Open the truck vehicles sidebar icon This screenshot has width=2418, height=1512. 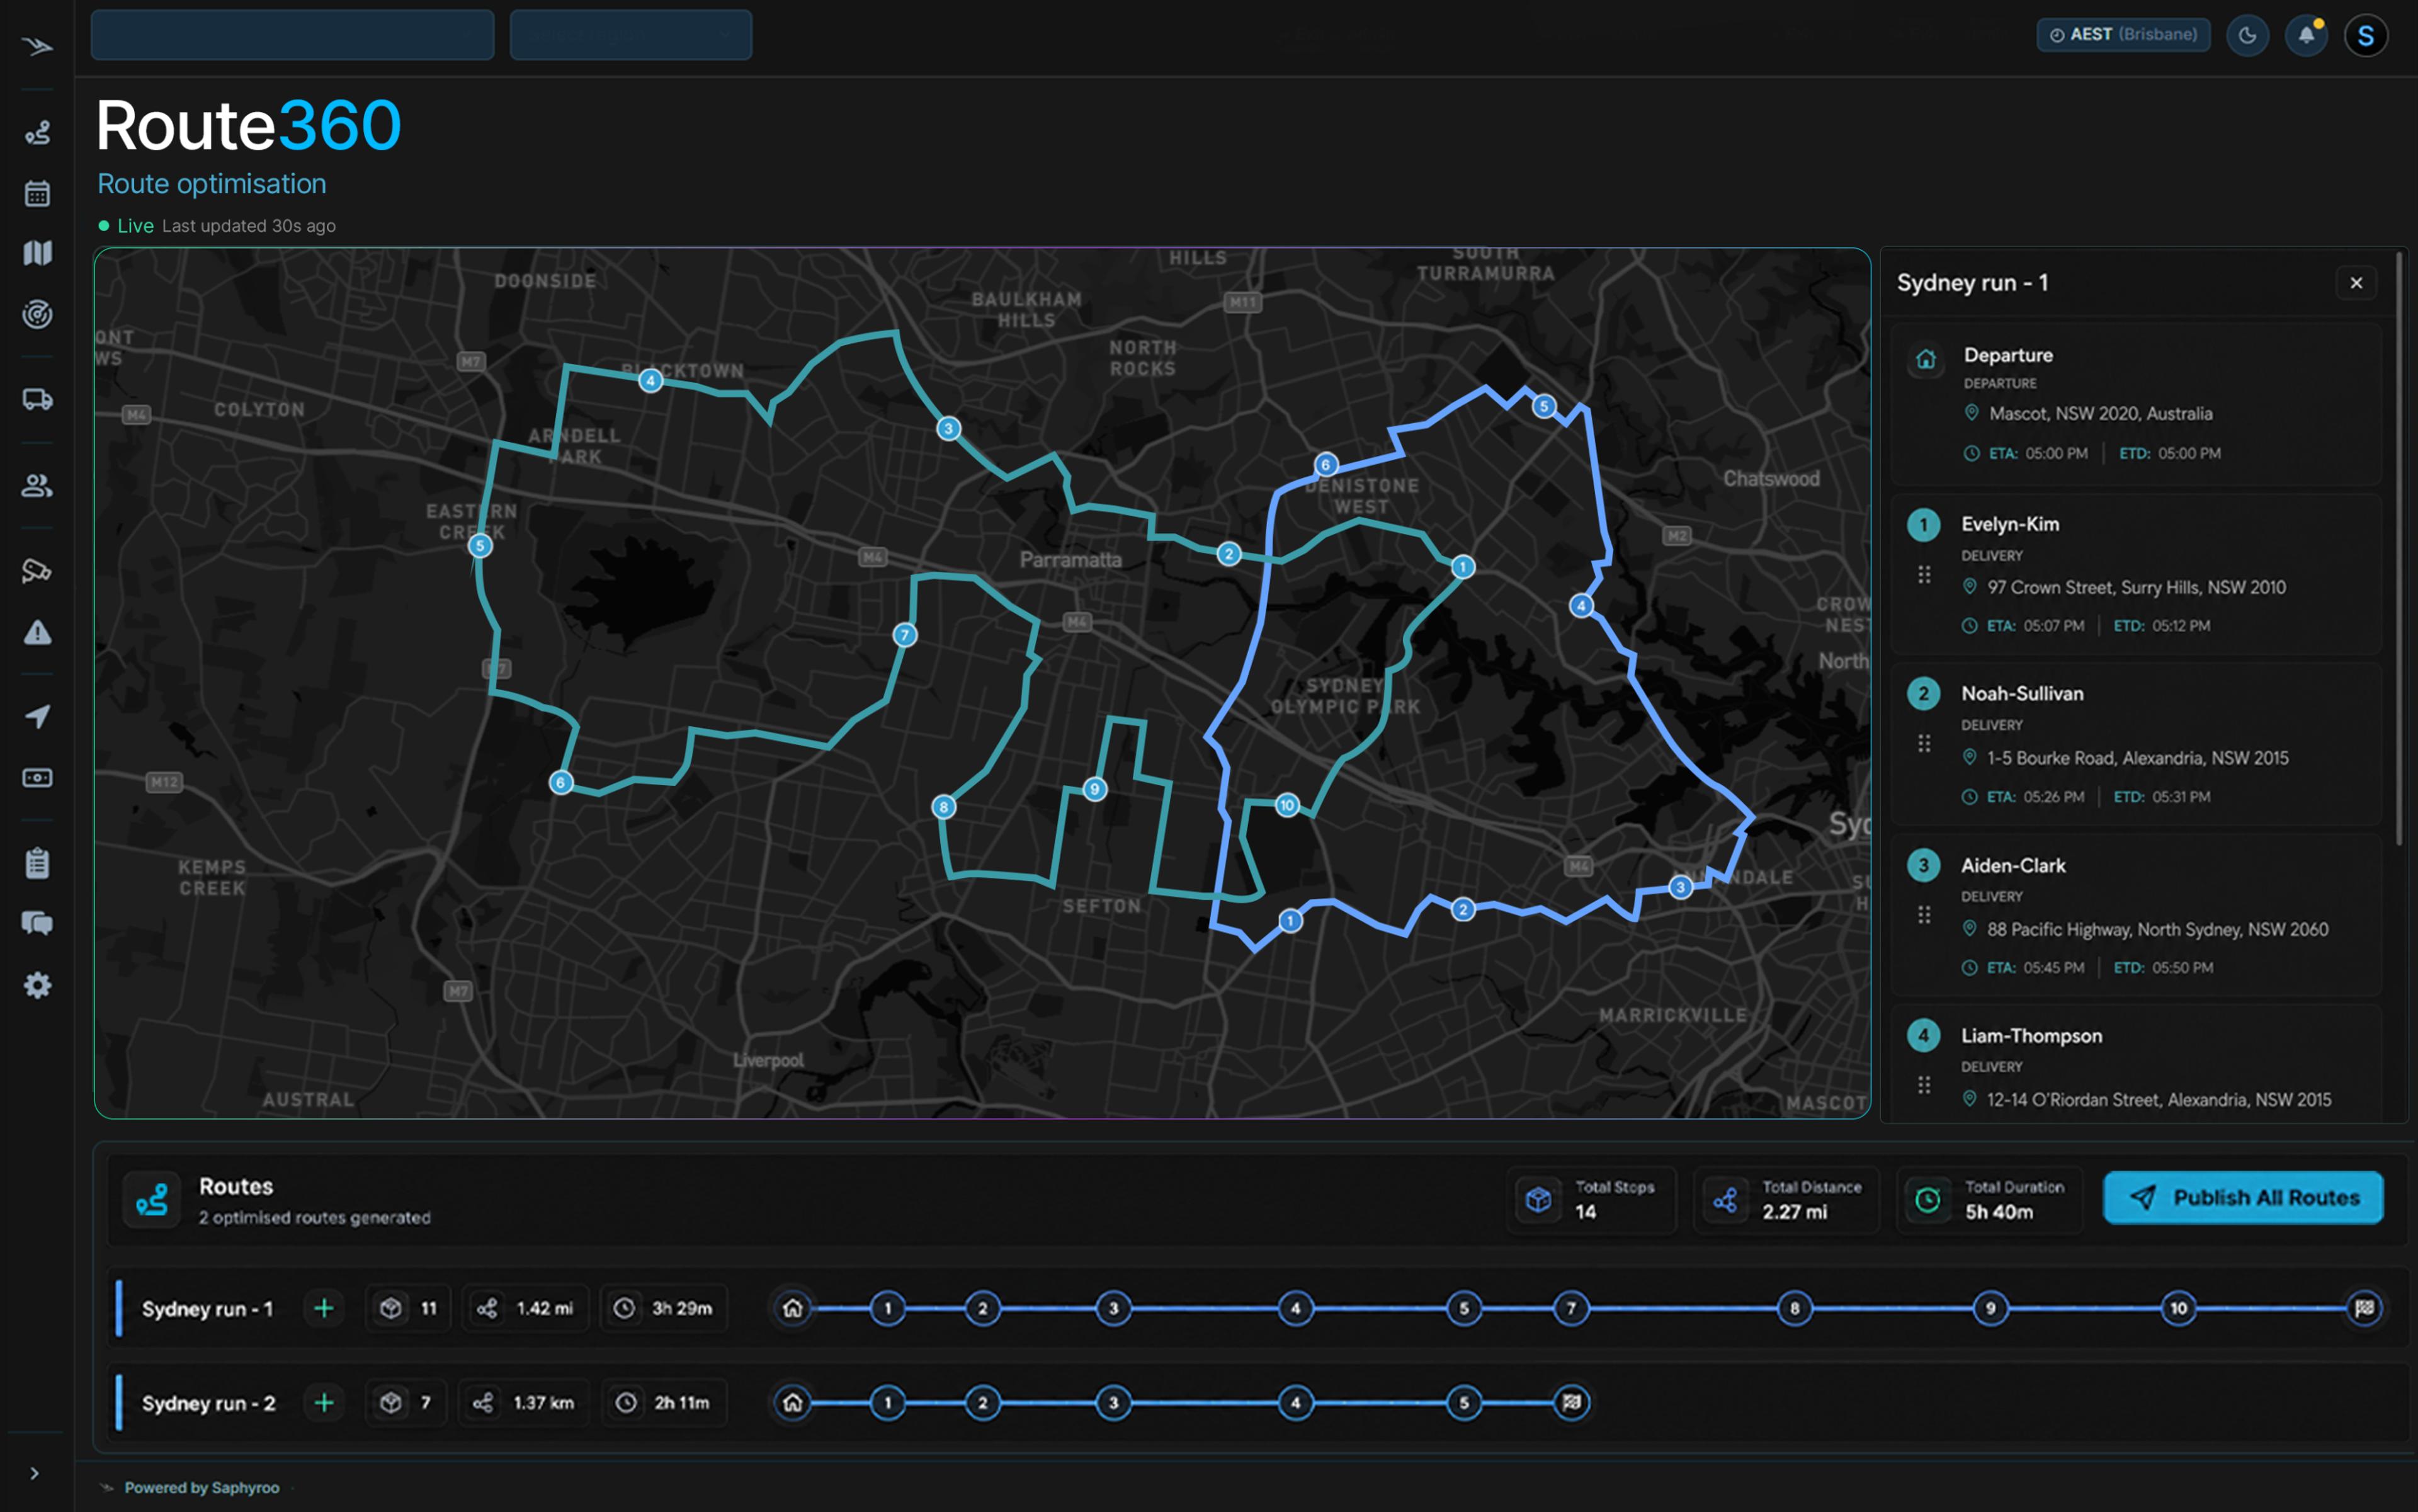coord(37,400)
